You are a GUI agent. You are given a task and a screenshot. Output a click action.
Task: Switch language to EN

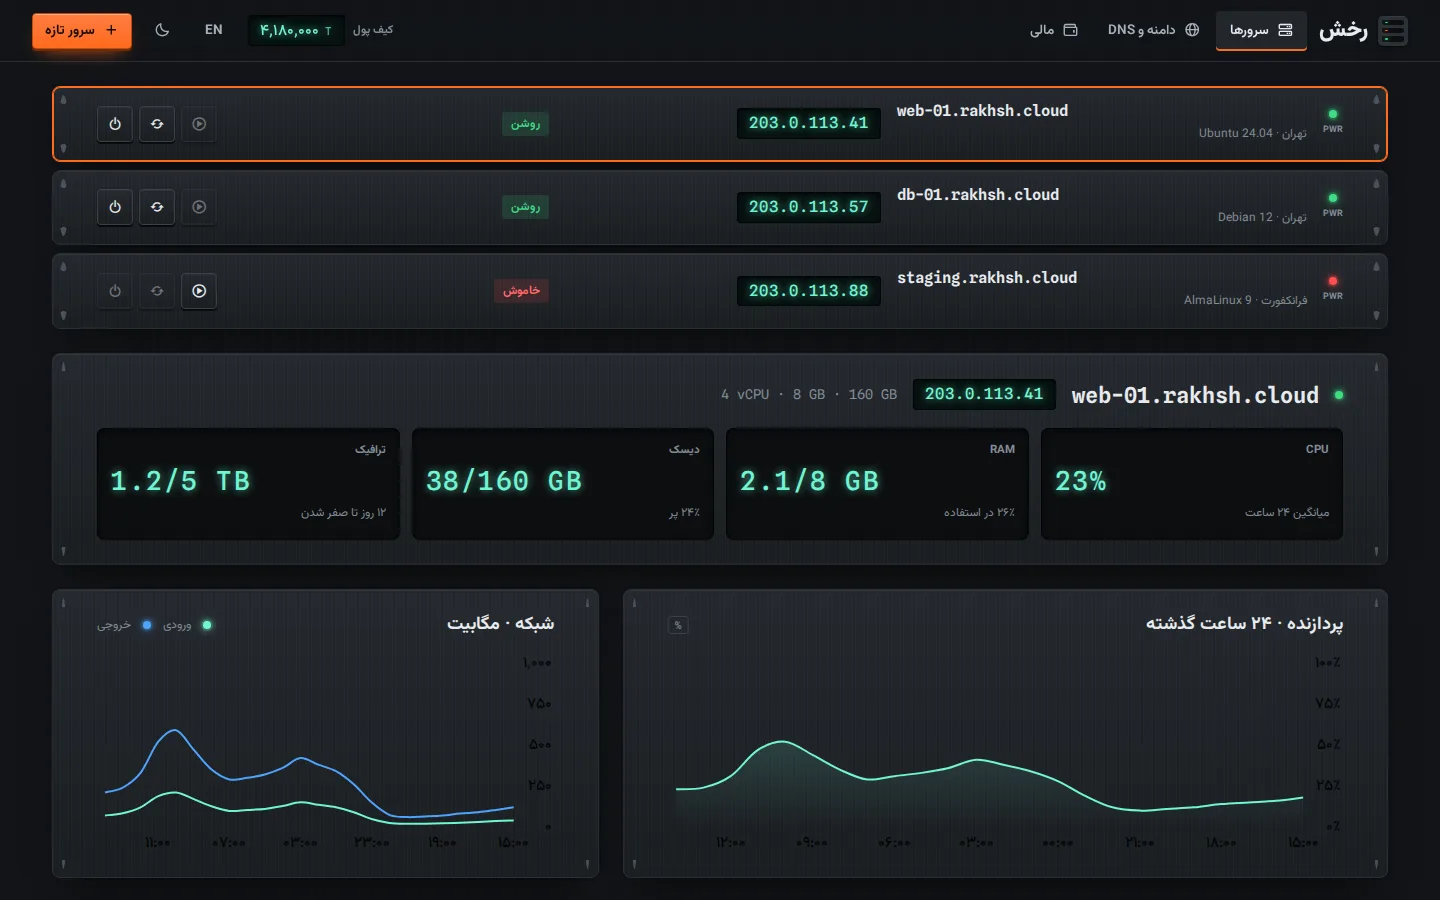coord(213,30)
